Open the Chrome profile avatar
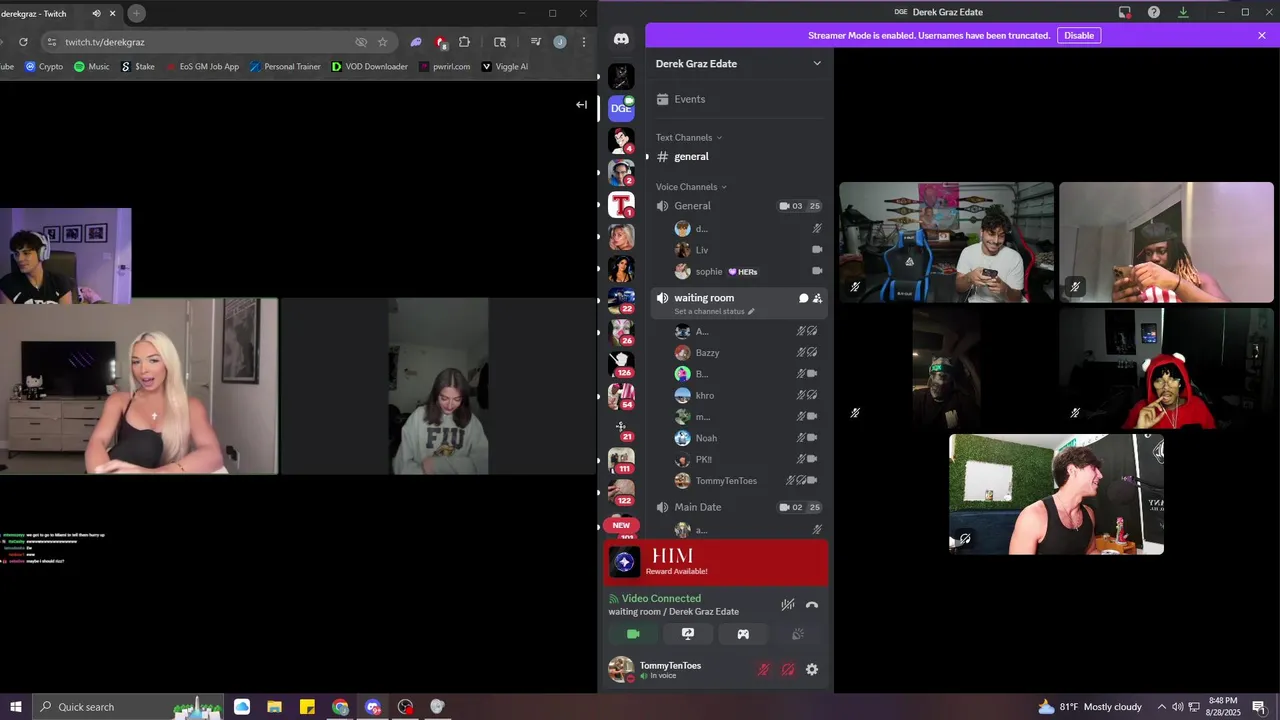Image resolution: width=1280 pixels, height=720 pixels. coord(560,42)
